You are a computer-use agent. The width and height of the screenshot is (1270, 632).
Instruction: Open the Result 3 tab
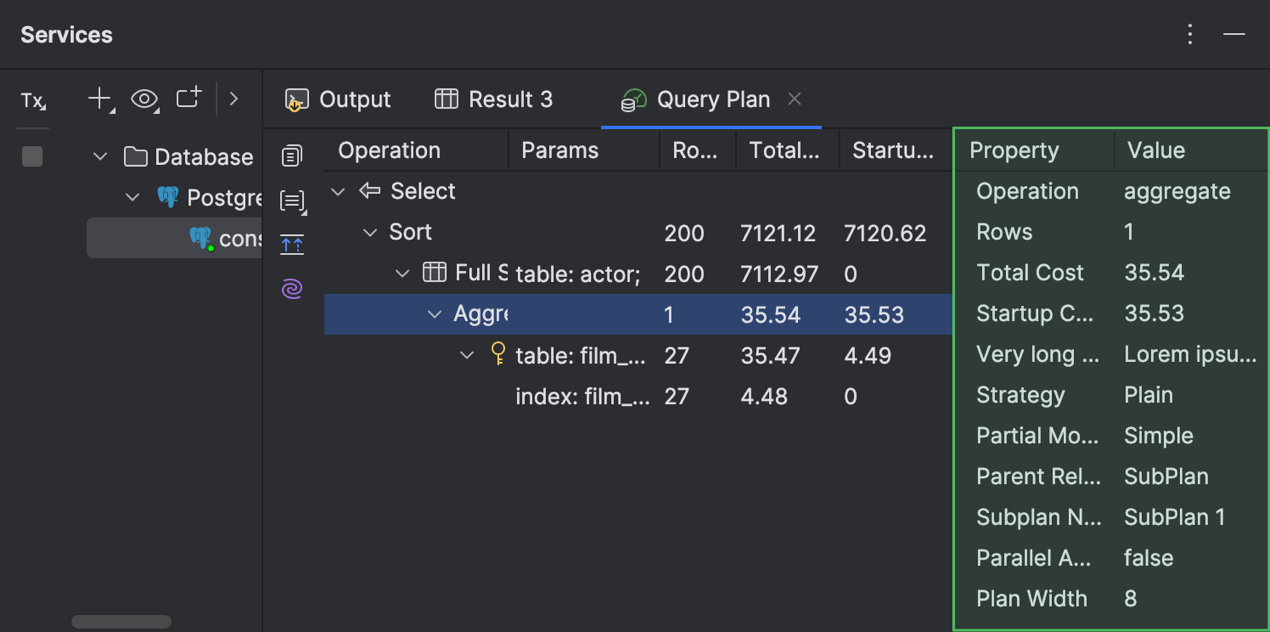(494, 99)
